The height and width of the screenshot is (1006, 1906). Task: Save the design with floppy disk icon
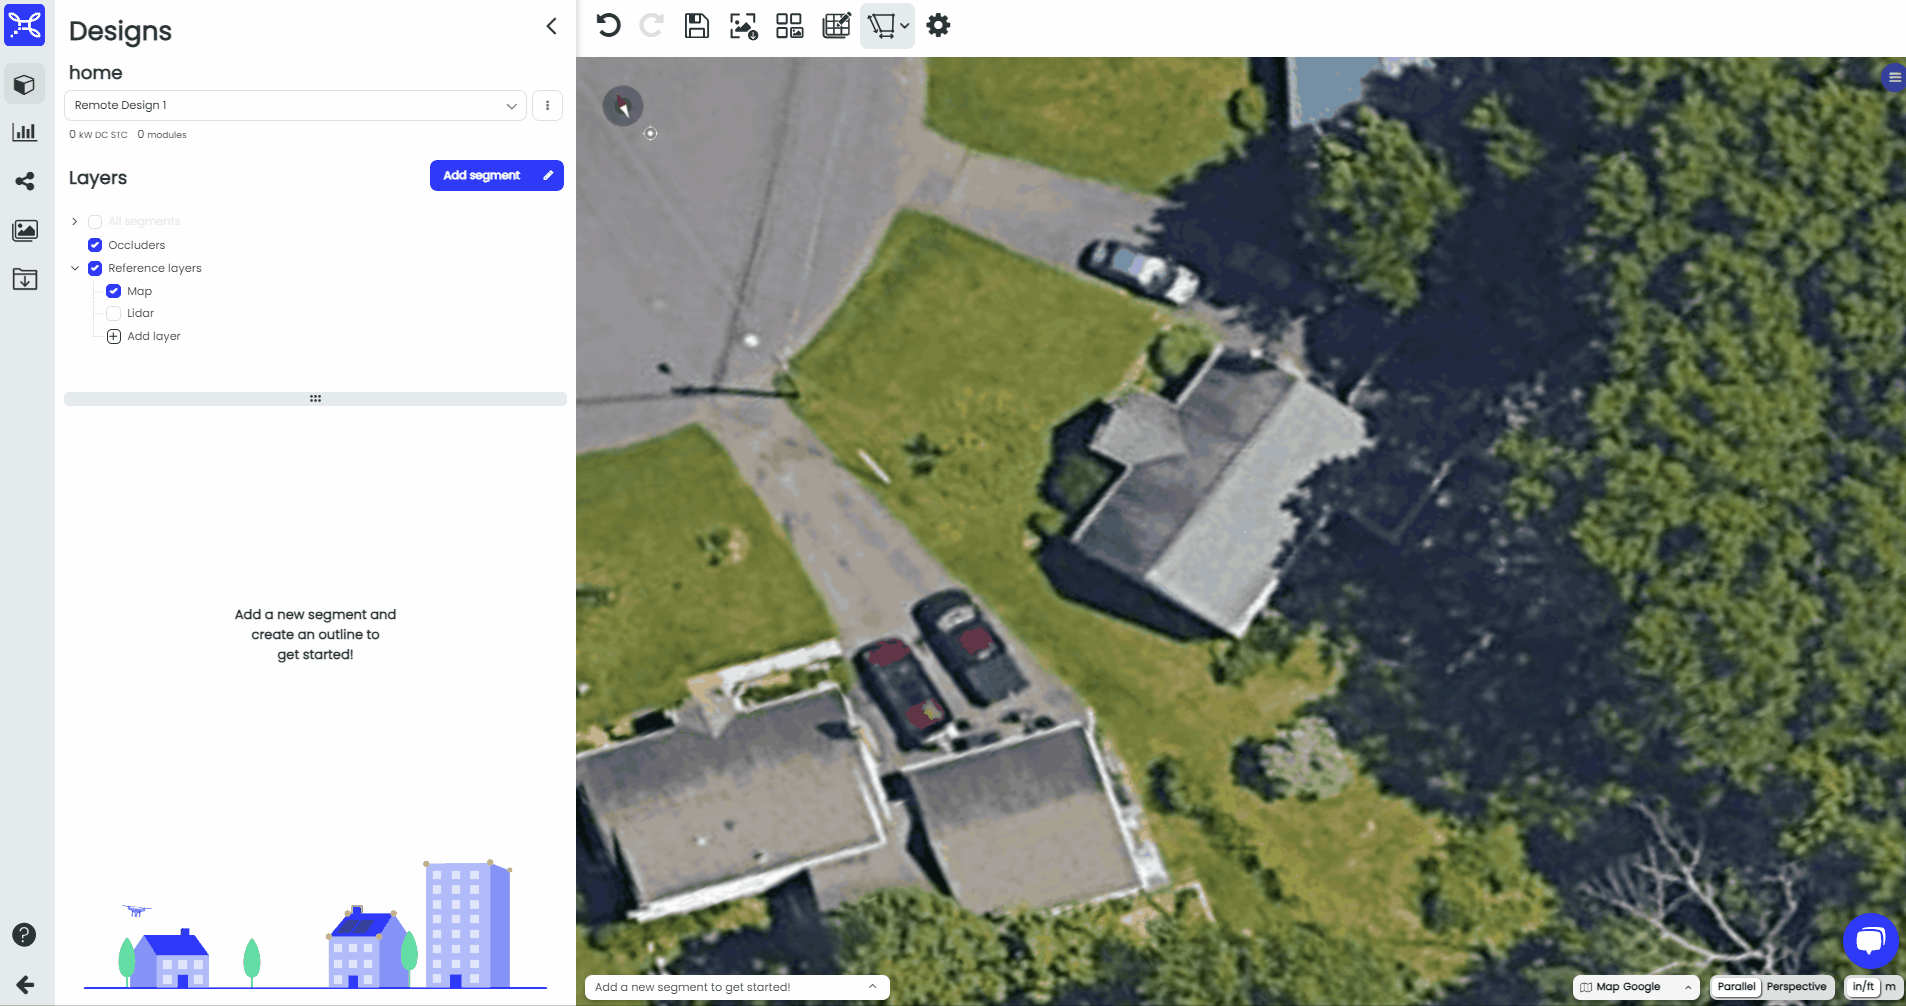(x=696, y=26)
